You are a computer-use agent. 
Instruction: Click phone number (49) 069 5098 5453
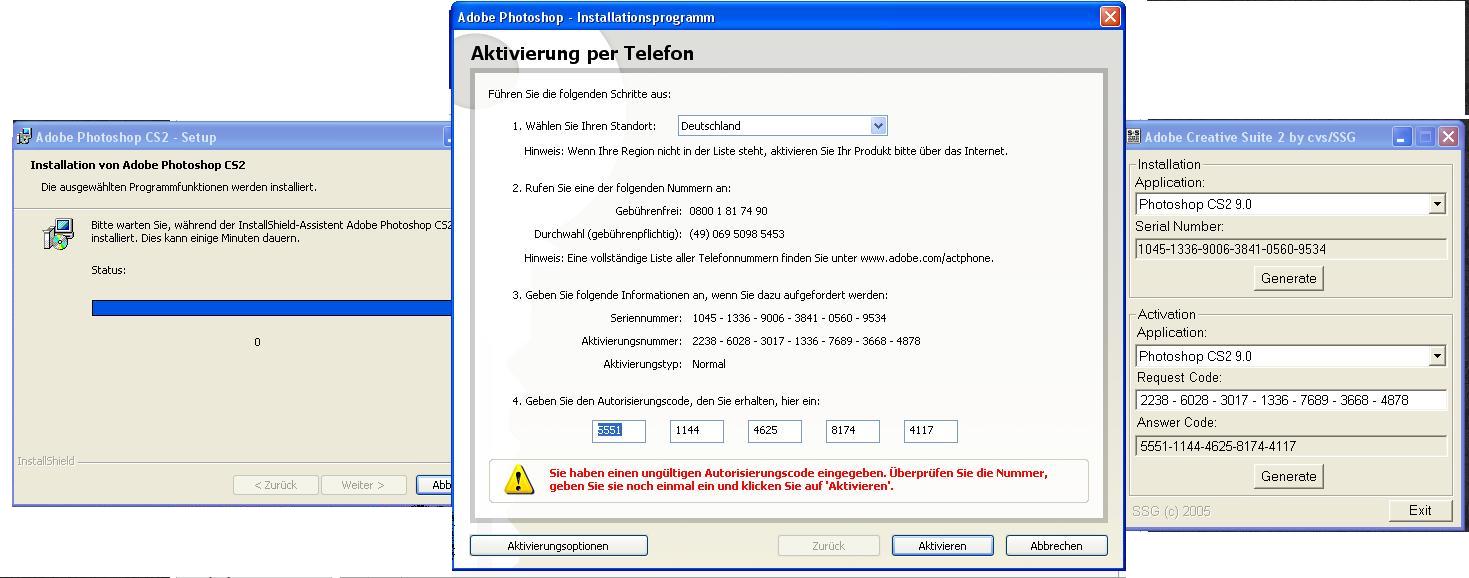pyautogui.click(x=736, y=234)
